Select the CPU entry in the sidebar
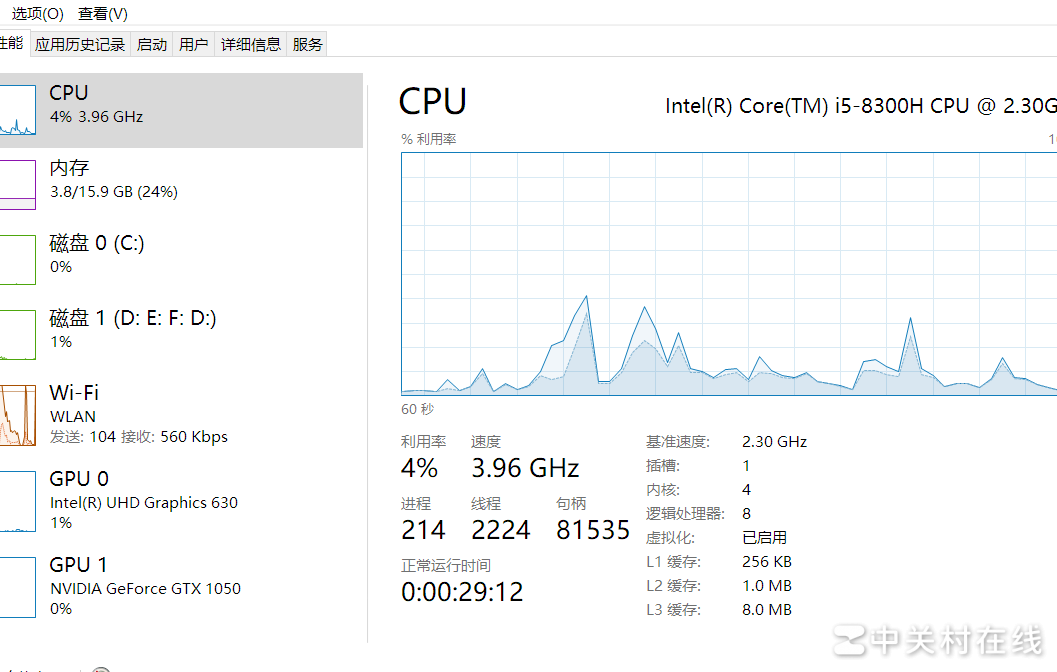The image size is (1057, 672). (150, 103)
